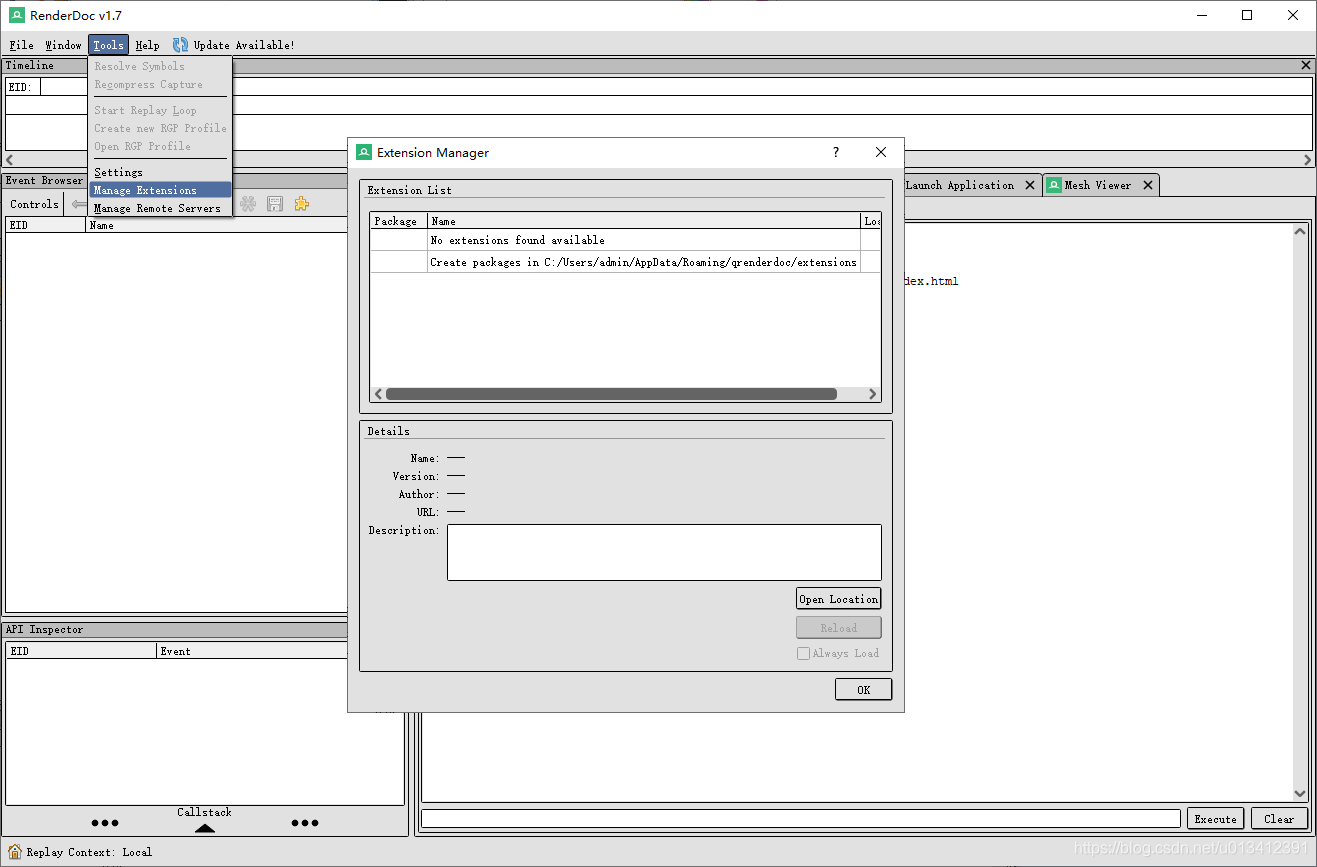Screen dimensions: 1317x867
Task: Open the Tools menu
Action: (x=108, y=45)
